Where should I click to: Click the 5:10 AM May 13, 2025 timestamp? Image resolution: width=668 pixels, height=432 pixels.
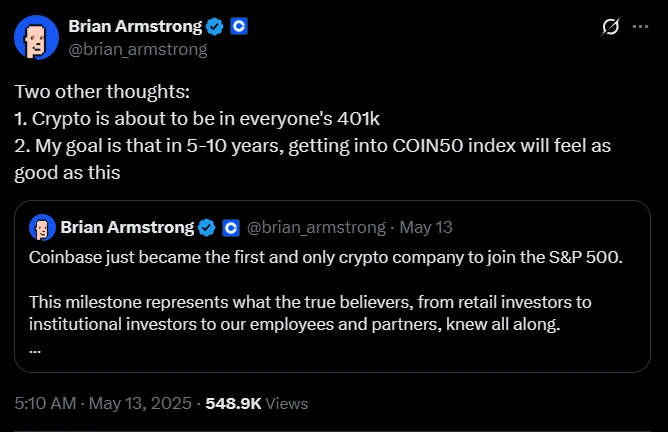pyautogui.click(x=103, y=403)
